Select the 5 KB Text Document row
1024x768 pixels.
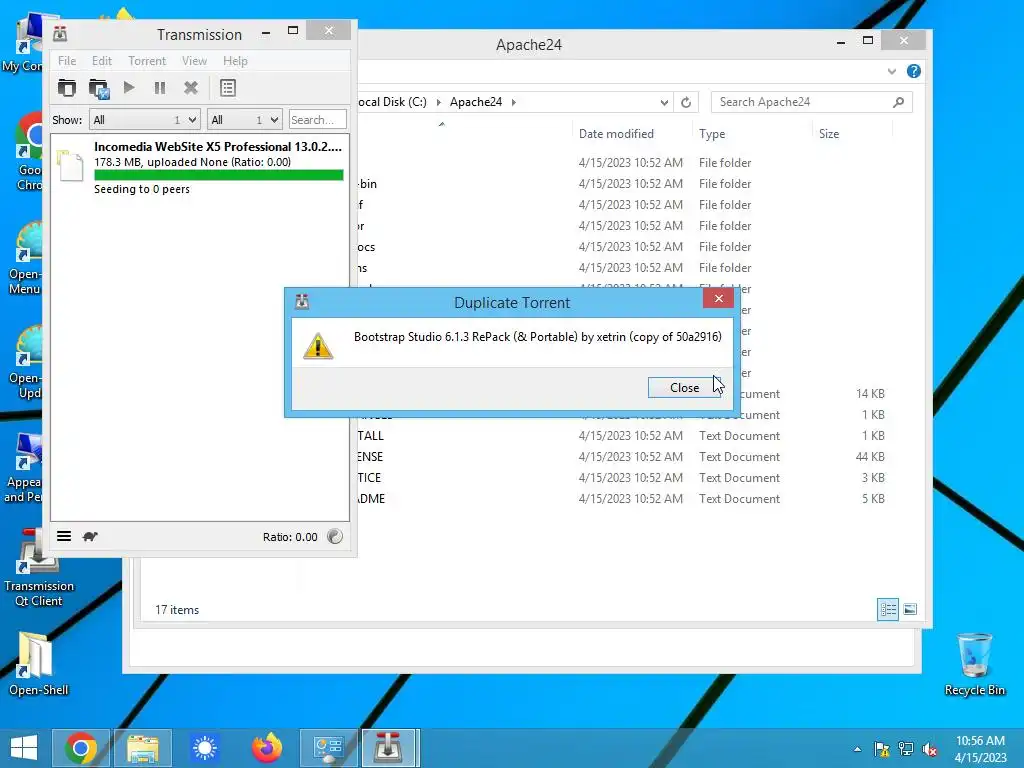[x=620, y=498]
